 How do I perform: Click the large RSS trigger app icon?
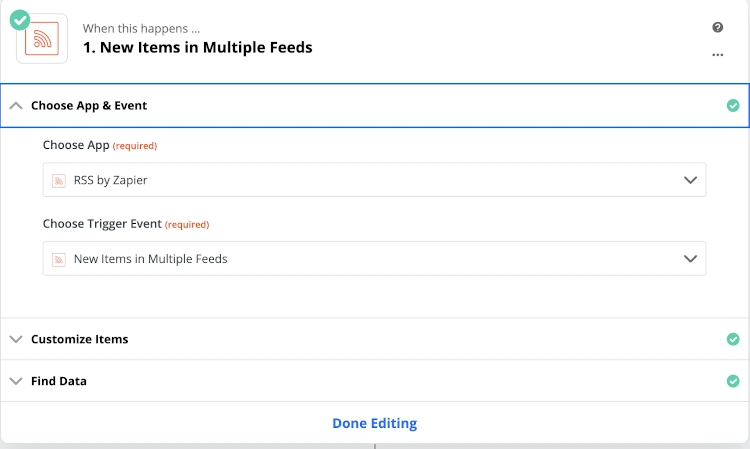(x=42, y=39)
